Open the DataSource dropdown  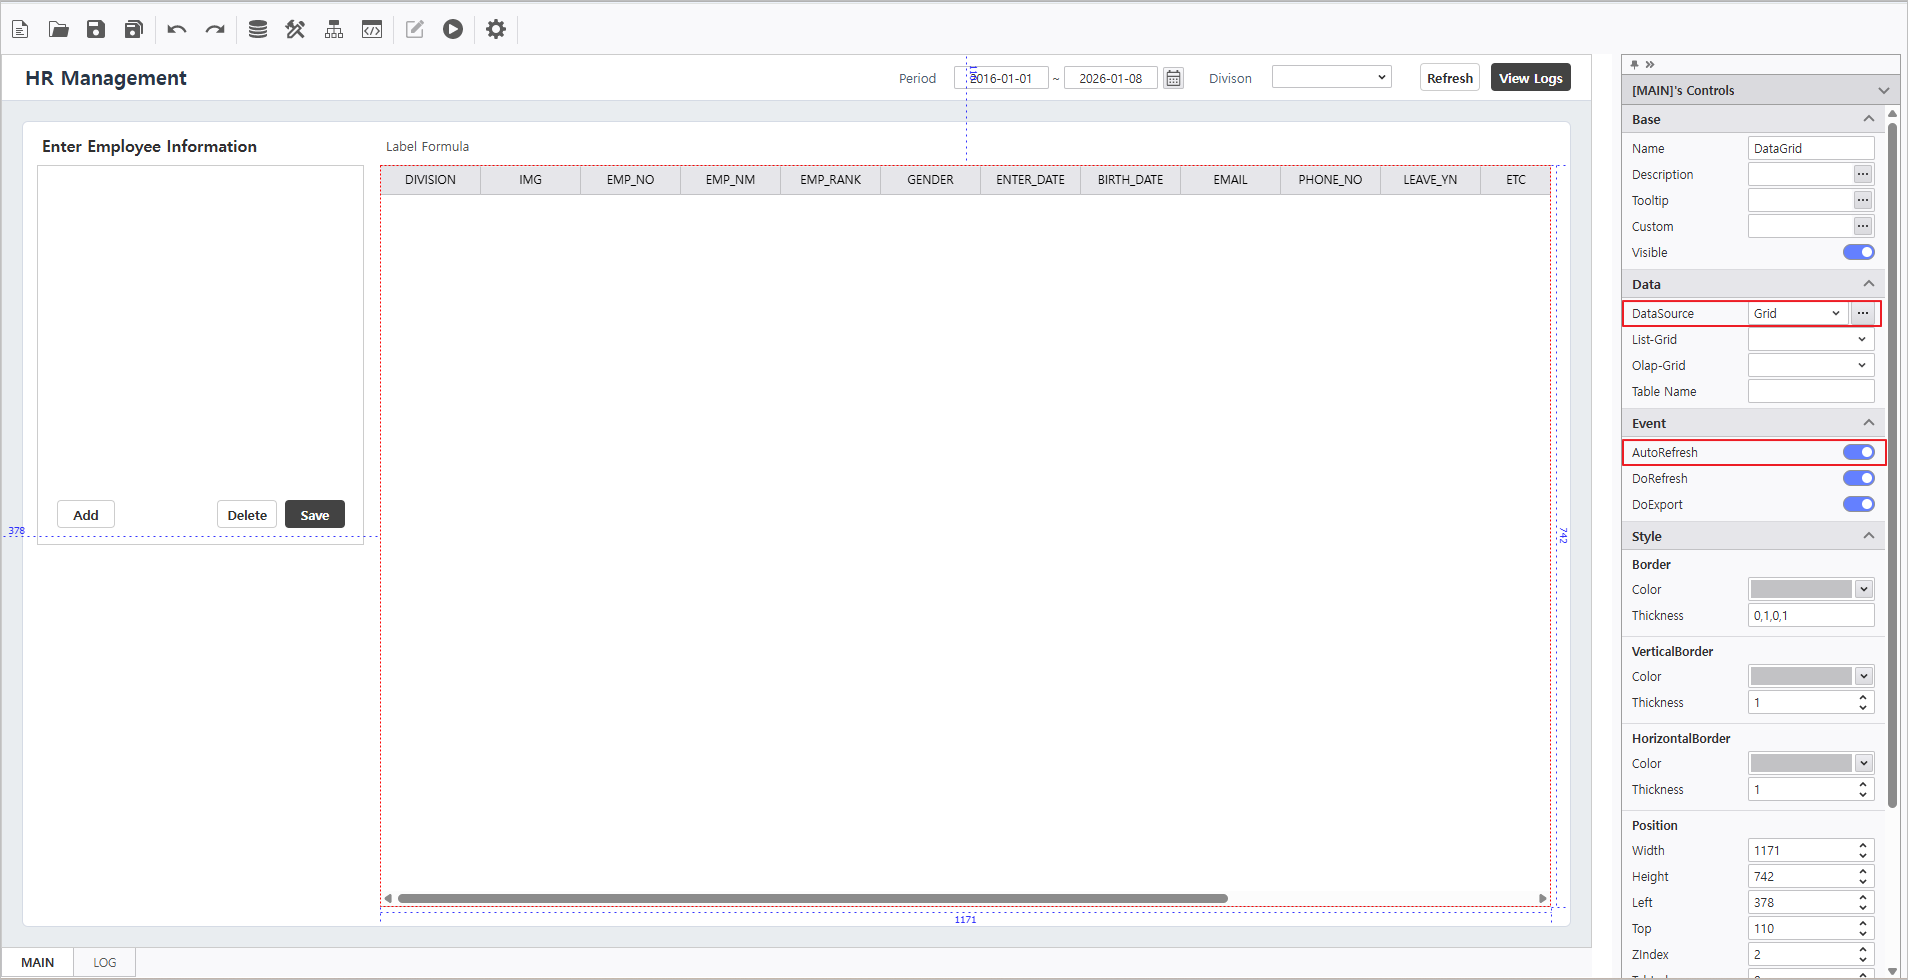click(x=1797, y=313)
